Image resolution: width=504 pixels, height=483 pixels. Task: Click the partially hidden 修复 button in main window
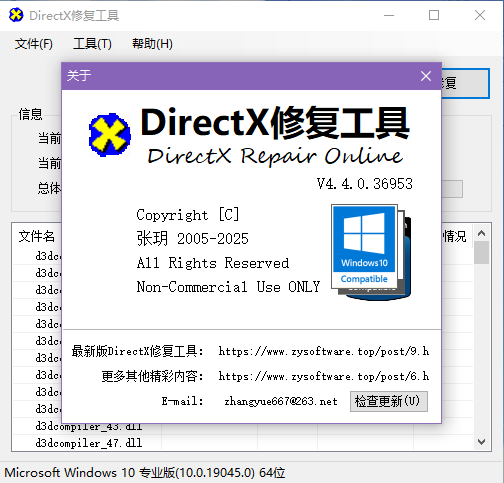point(466,83)
